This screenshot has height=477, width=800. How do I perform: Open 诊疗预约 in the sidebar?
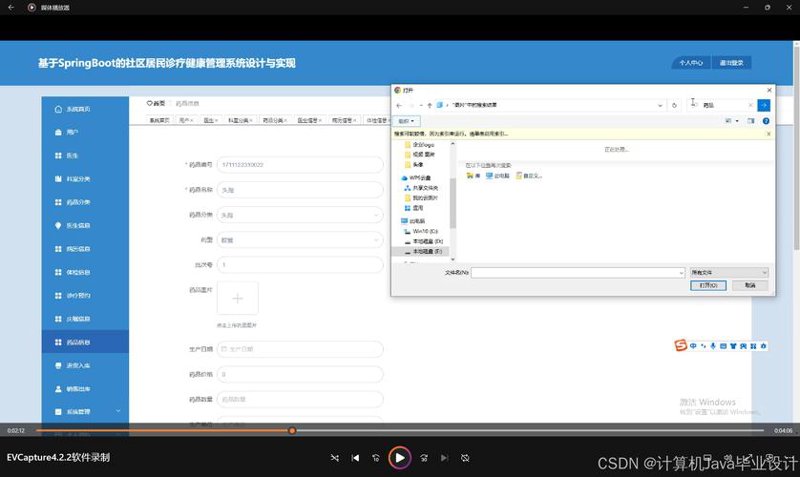85,295
